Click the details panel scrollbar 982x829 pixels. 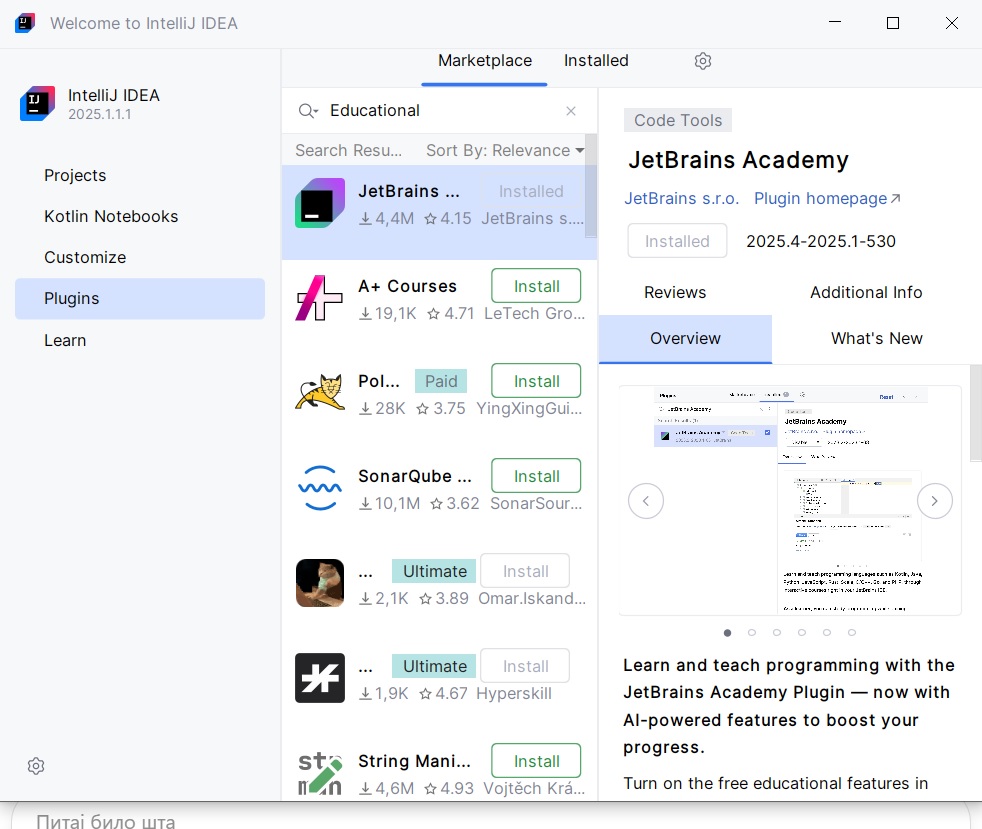pos(976,413)
